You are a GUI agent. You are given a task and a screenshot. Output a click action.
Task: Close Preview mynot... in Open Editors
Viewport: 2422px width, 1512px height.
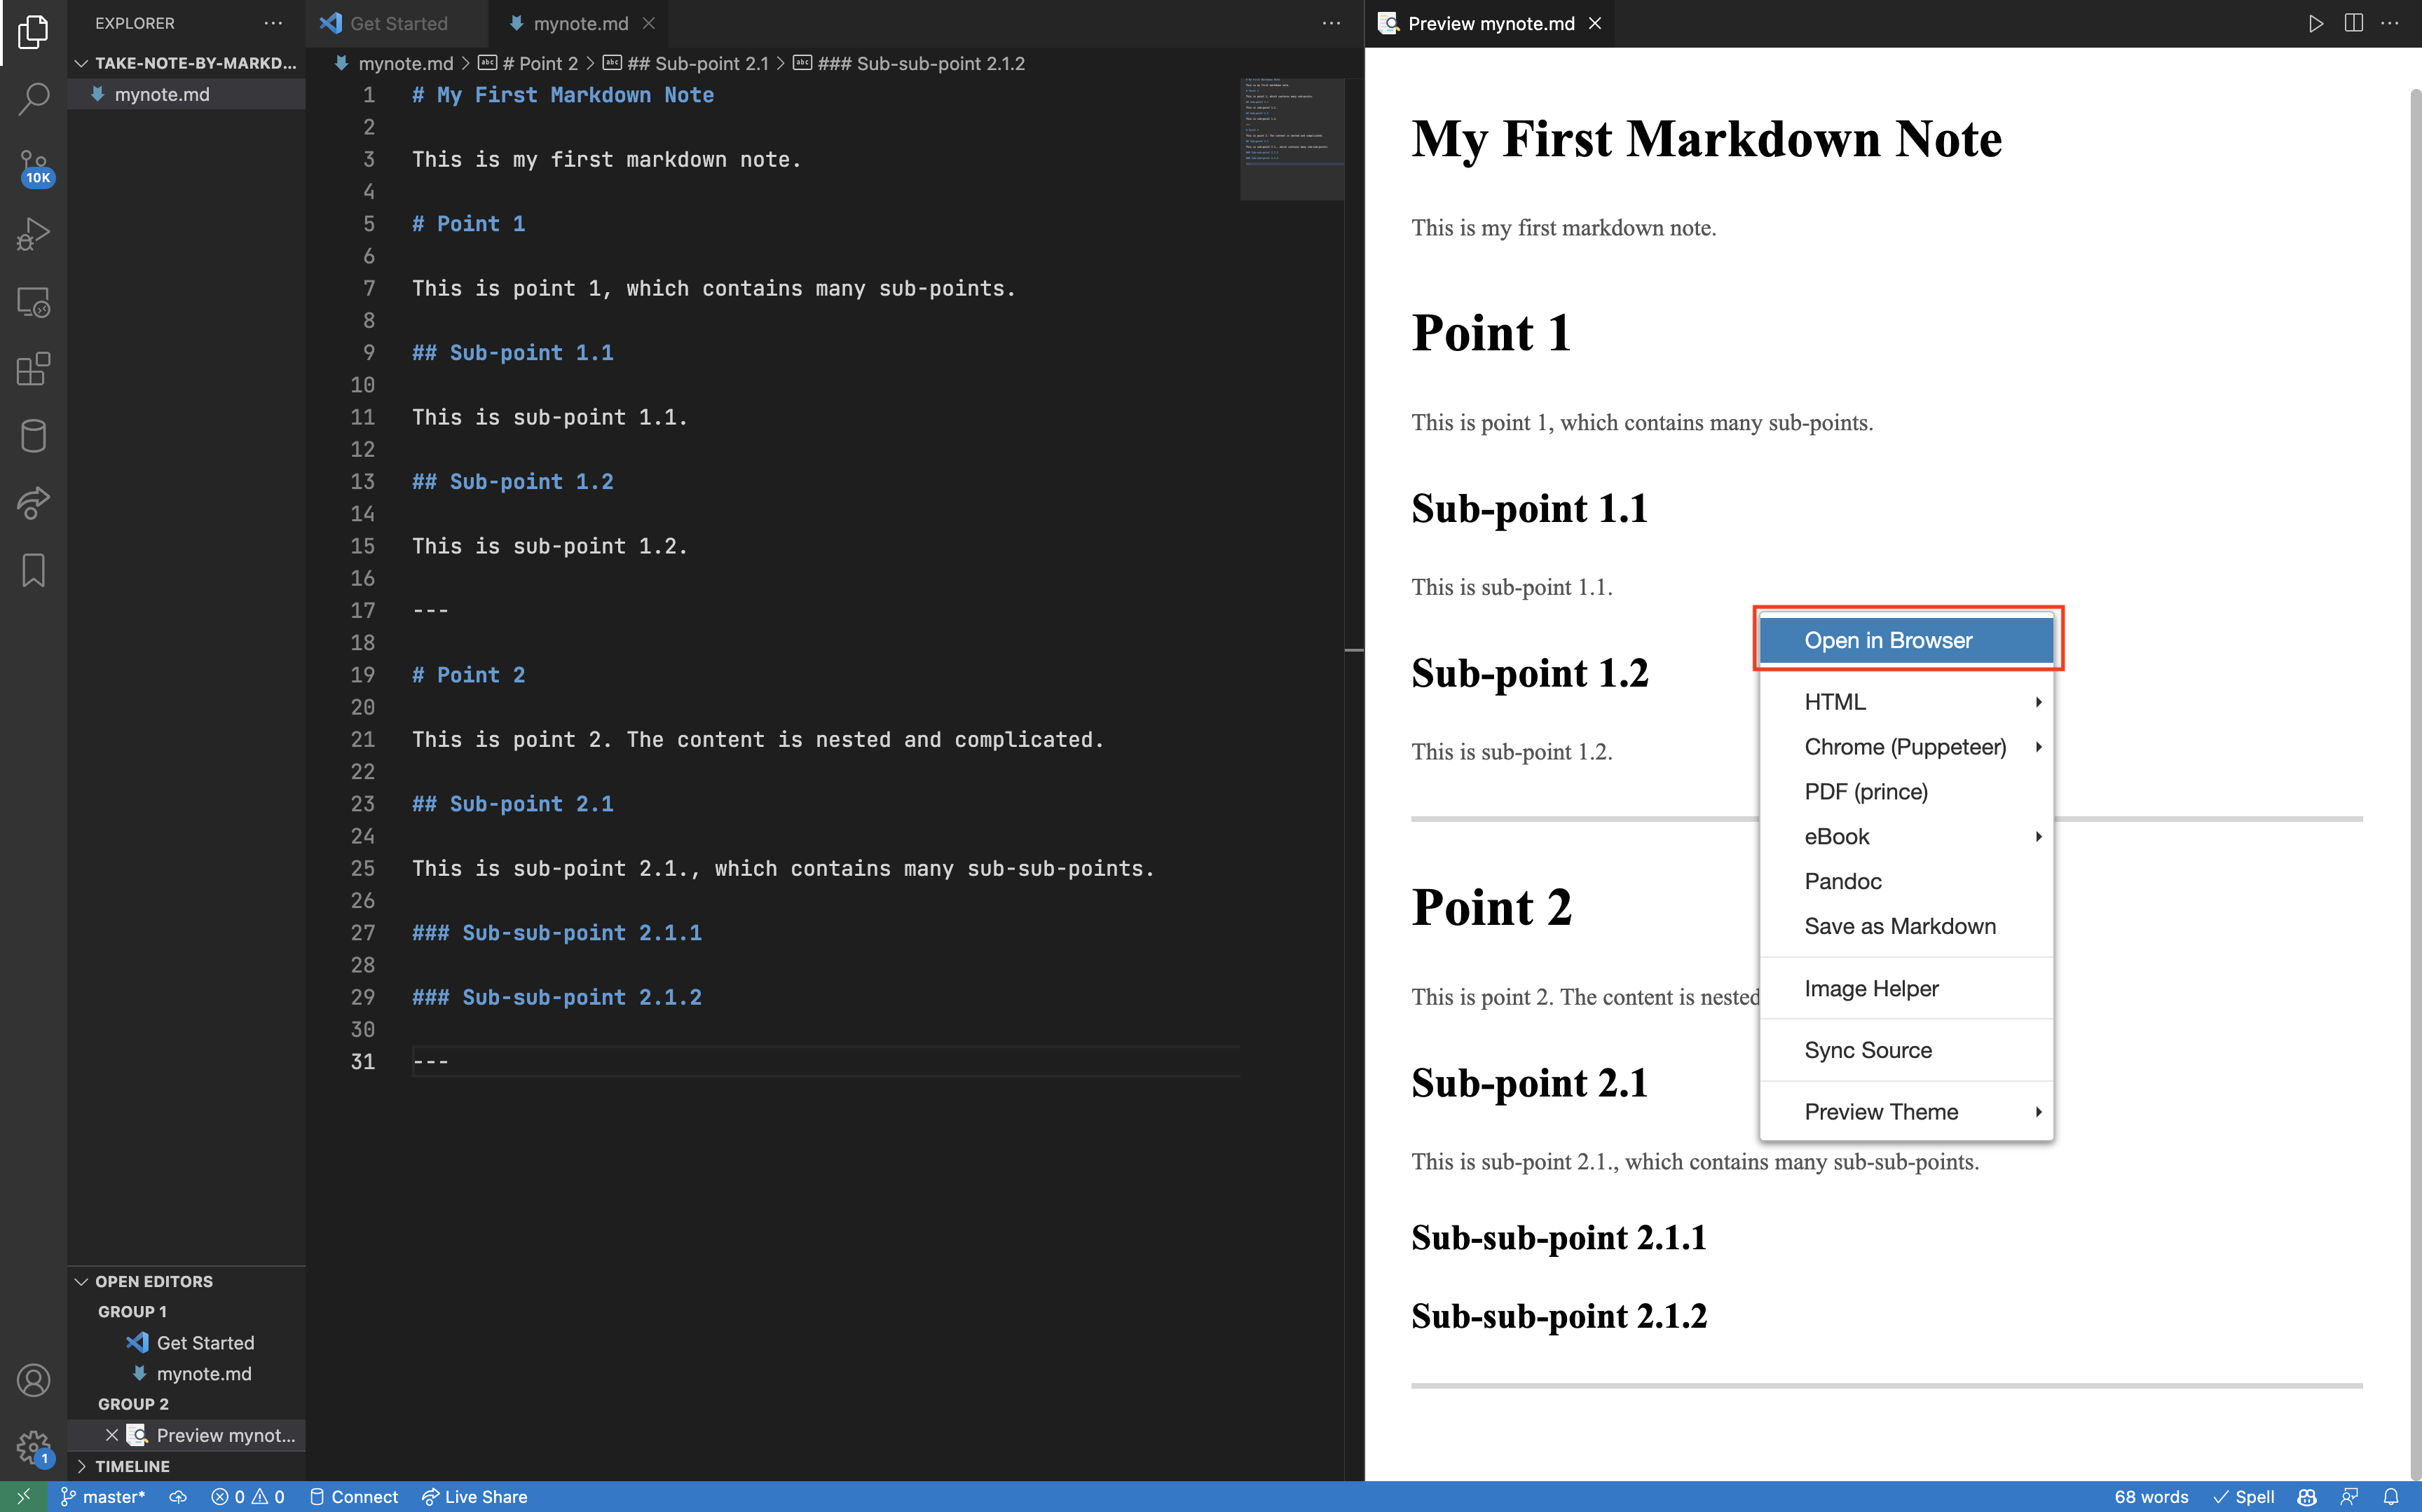point(112,1435)
